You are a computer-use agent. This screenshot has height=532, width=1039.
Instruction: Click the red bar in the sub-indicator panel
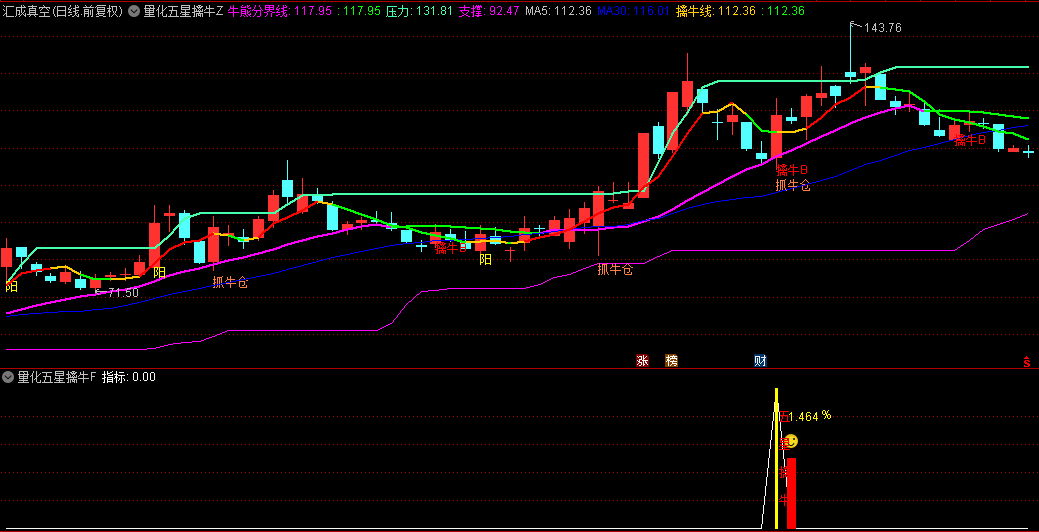(x=791, y=493)
